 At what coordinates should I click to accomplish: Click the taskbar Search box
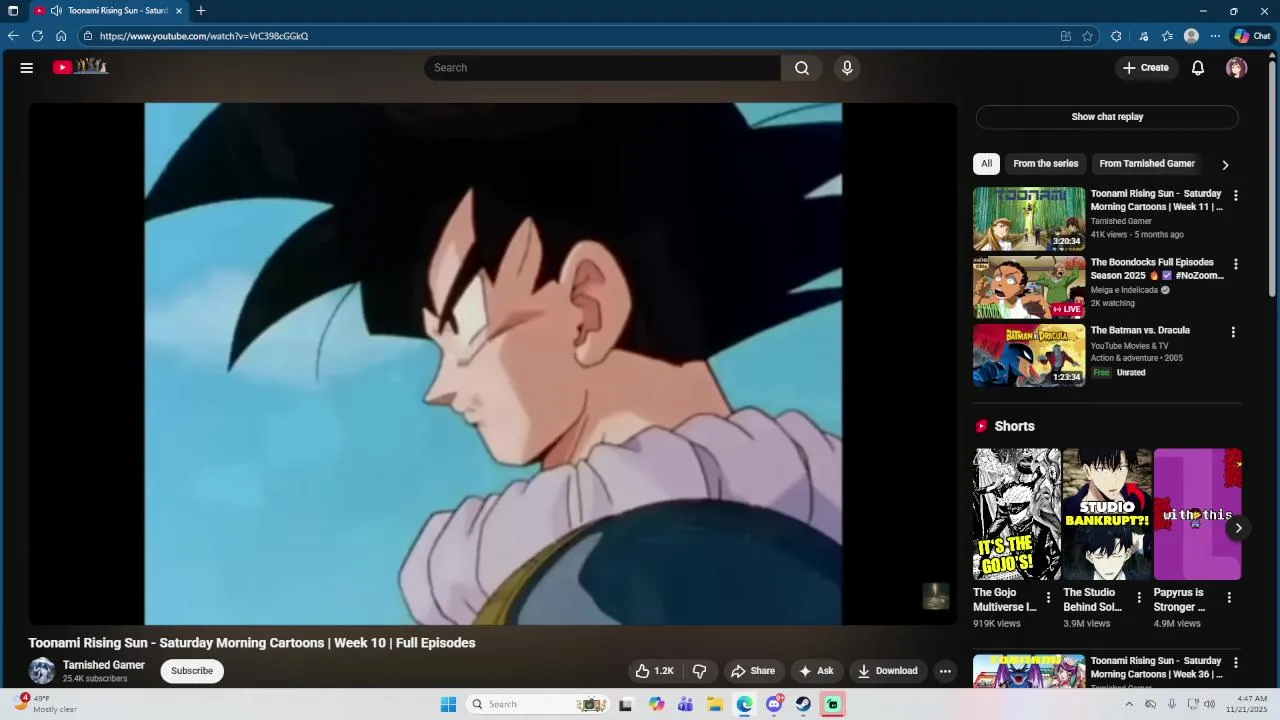538,704
